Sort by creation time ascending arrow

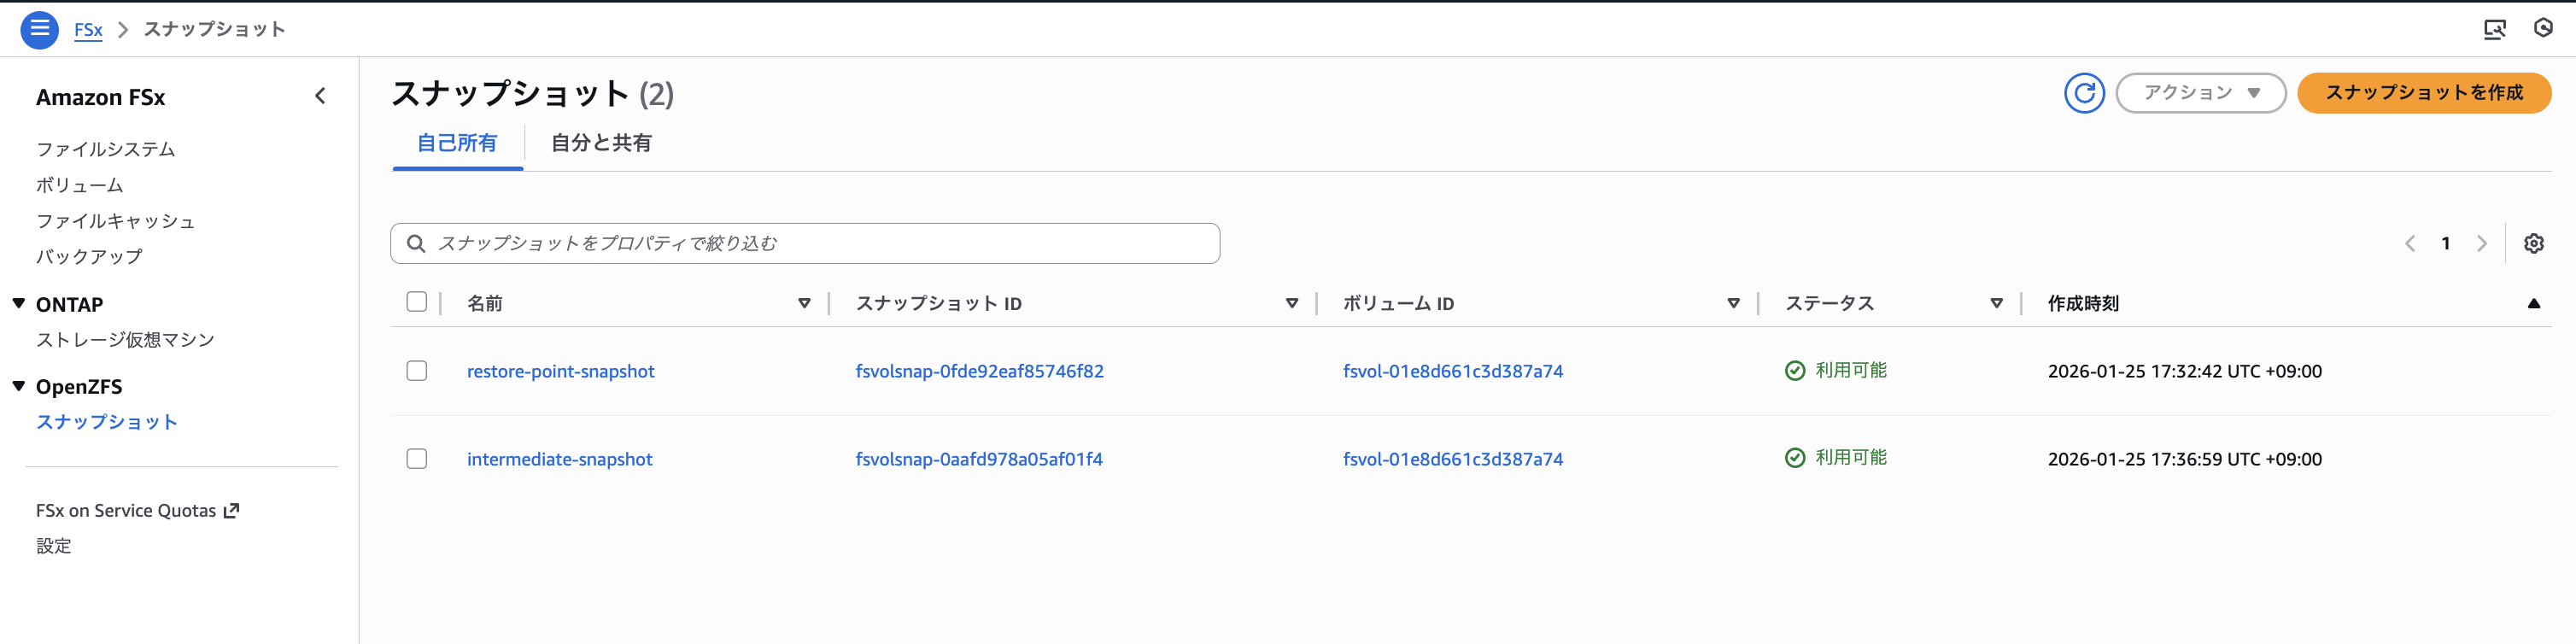[x=2533, y=303]
